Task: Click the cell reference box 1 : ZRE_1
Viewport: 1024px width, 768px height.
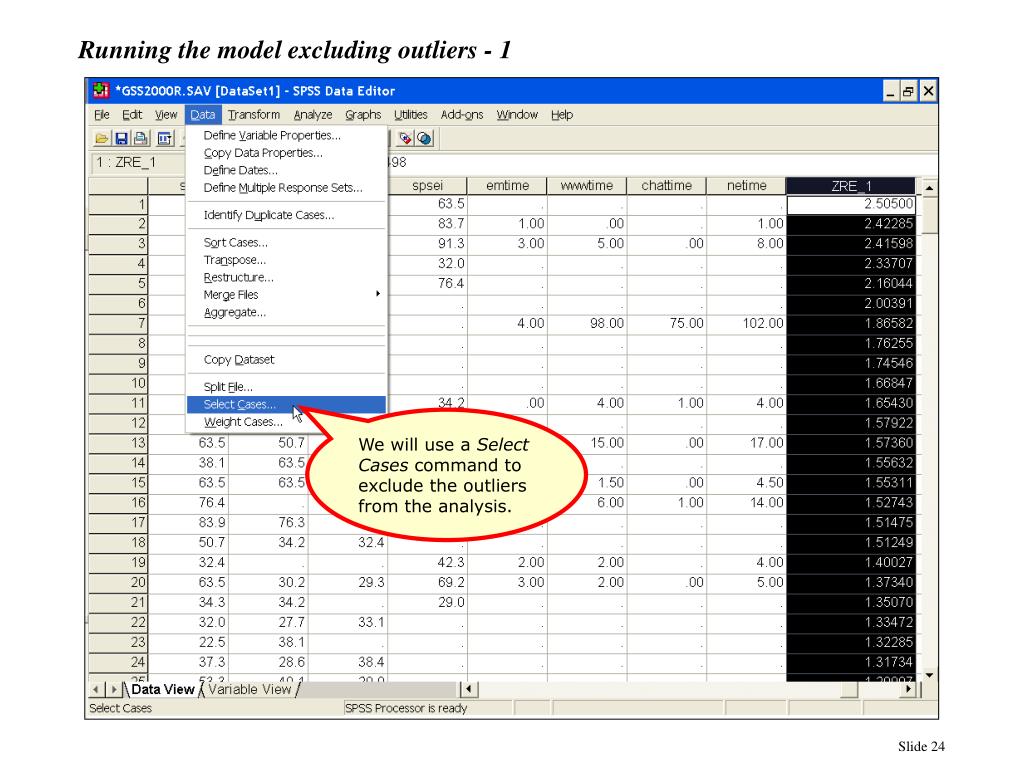Action: point(137,163)
